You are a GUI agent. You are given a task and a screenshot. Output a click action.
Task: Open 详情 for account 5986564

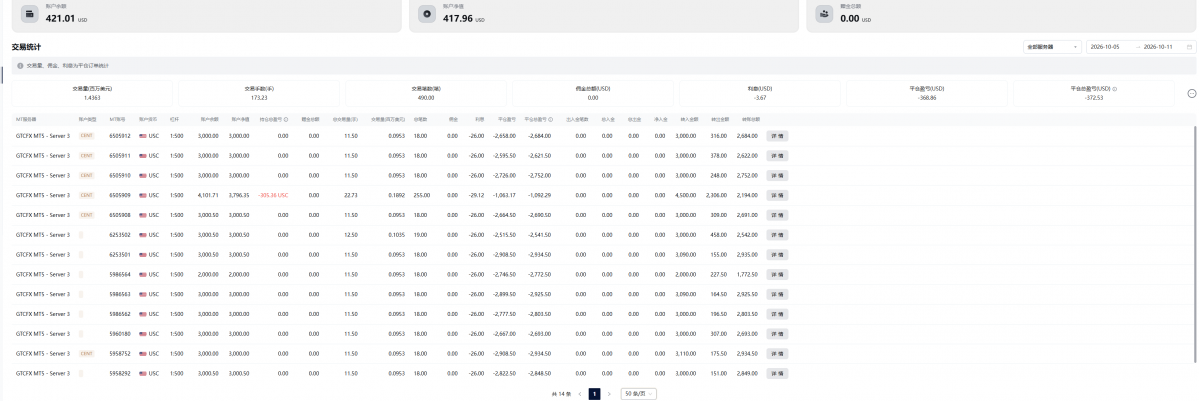[x=778, y=274]
